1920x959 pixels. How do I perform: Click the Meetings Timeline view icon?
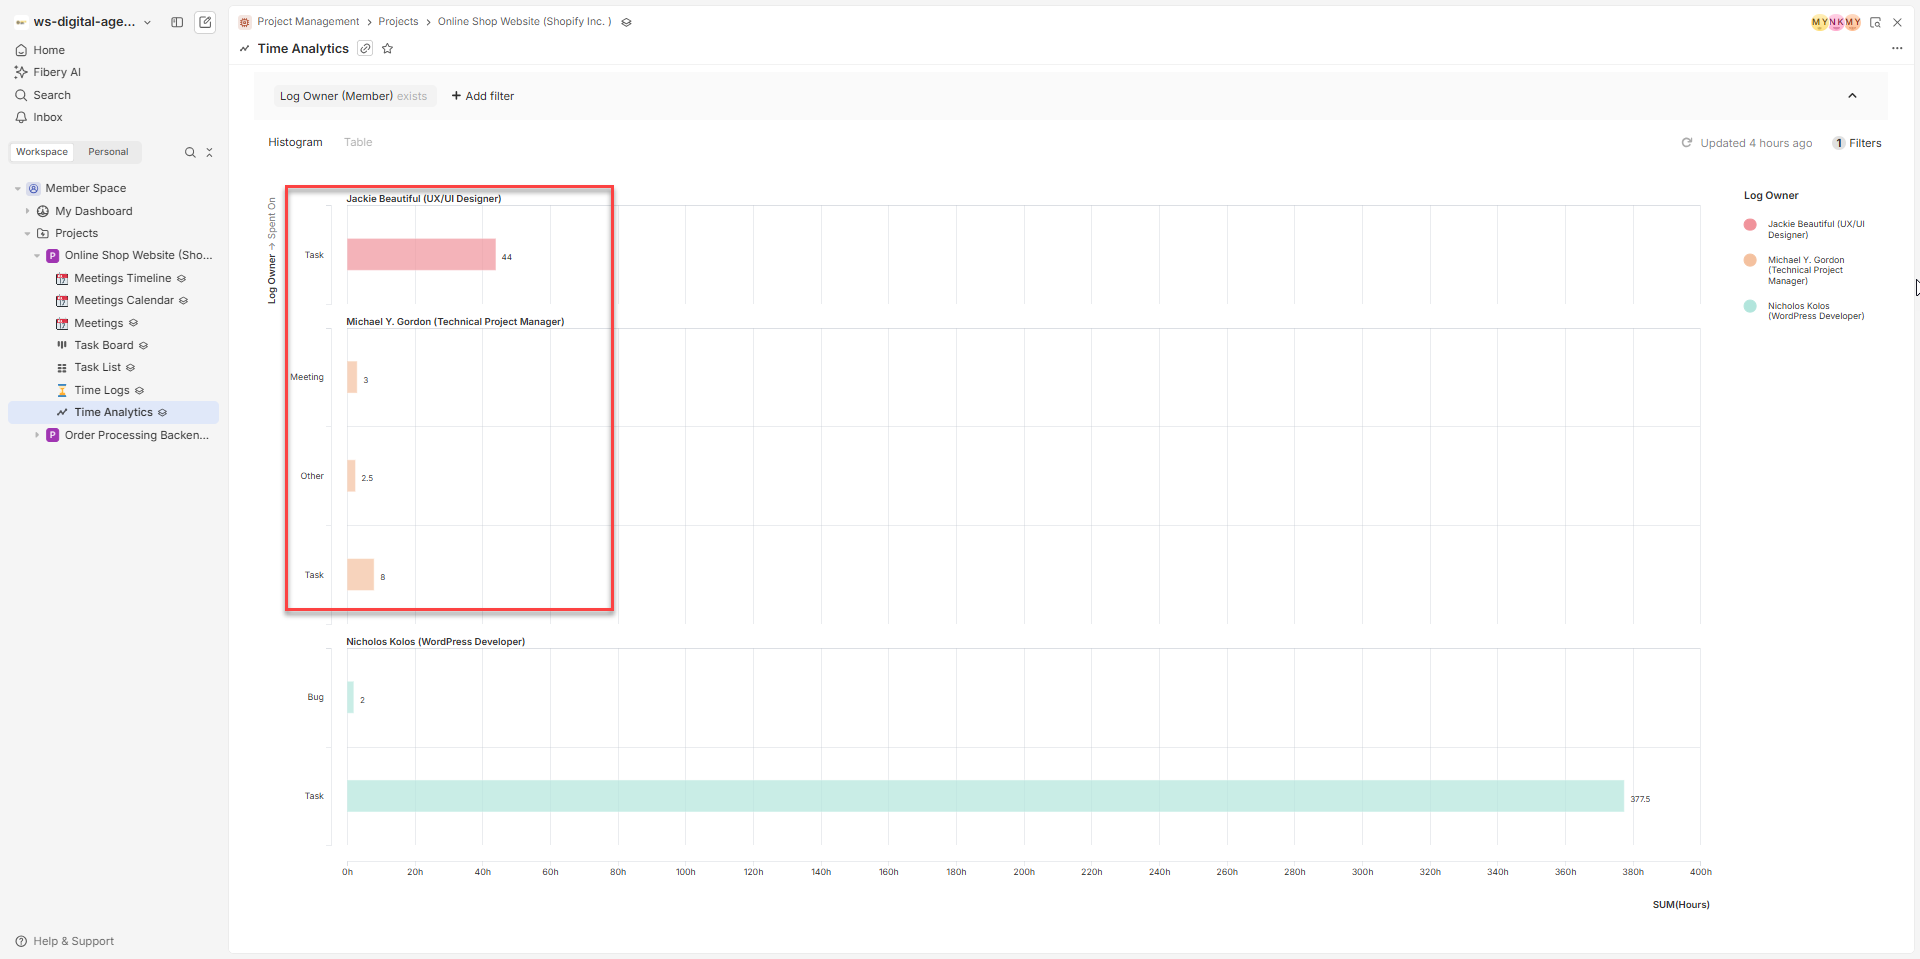pyautogui.click(x=62, y=278)
